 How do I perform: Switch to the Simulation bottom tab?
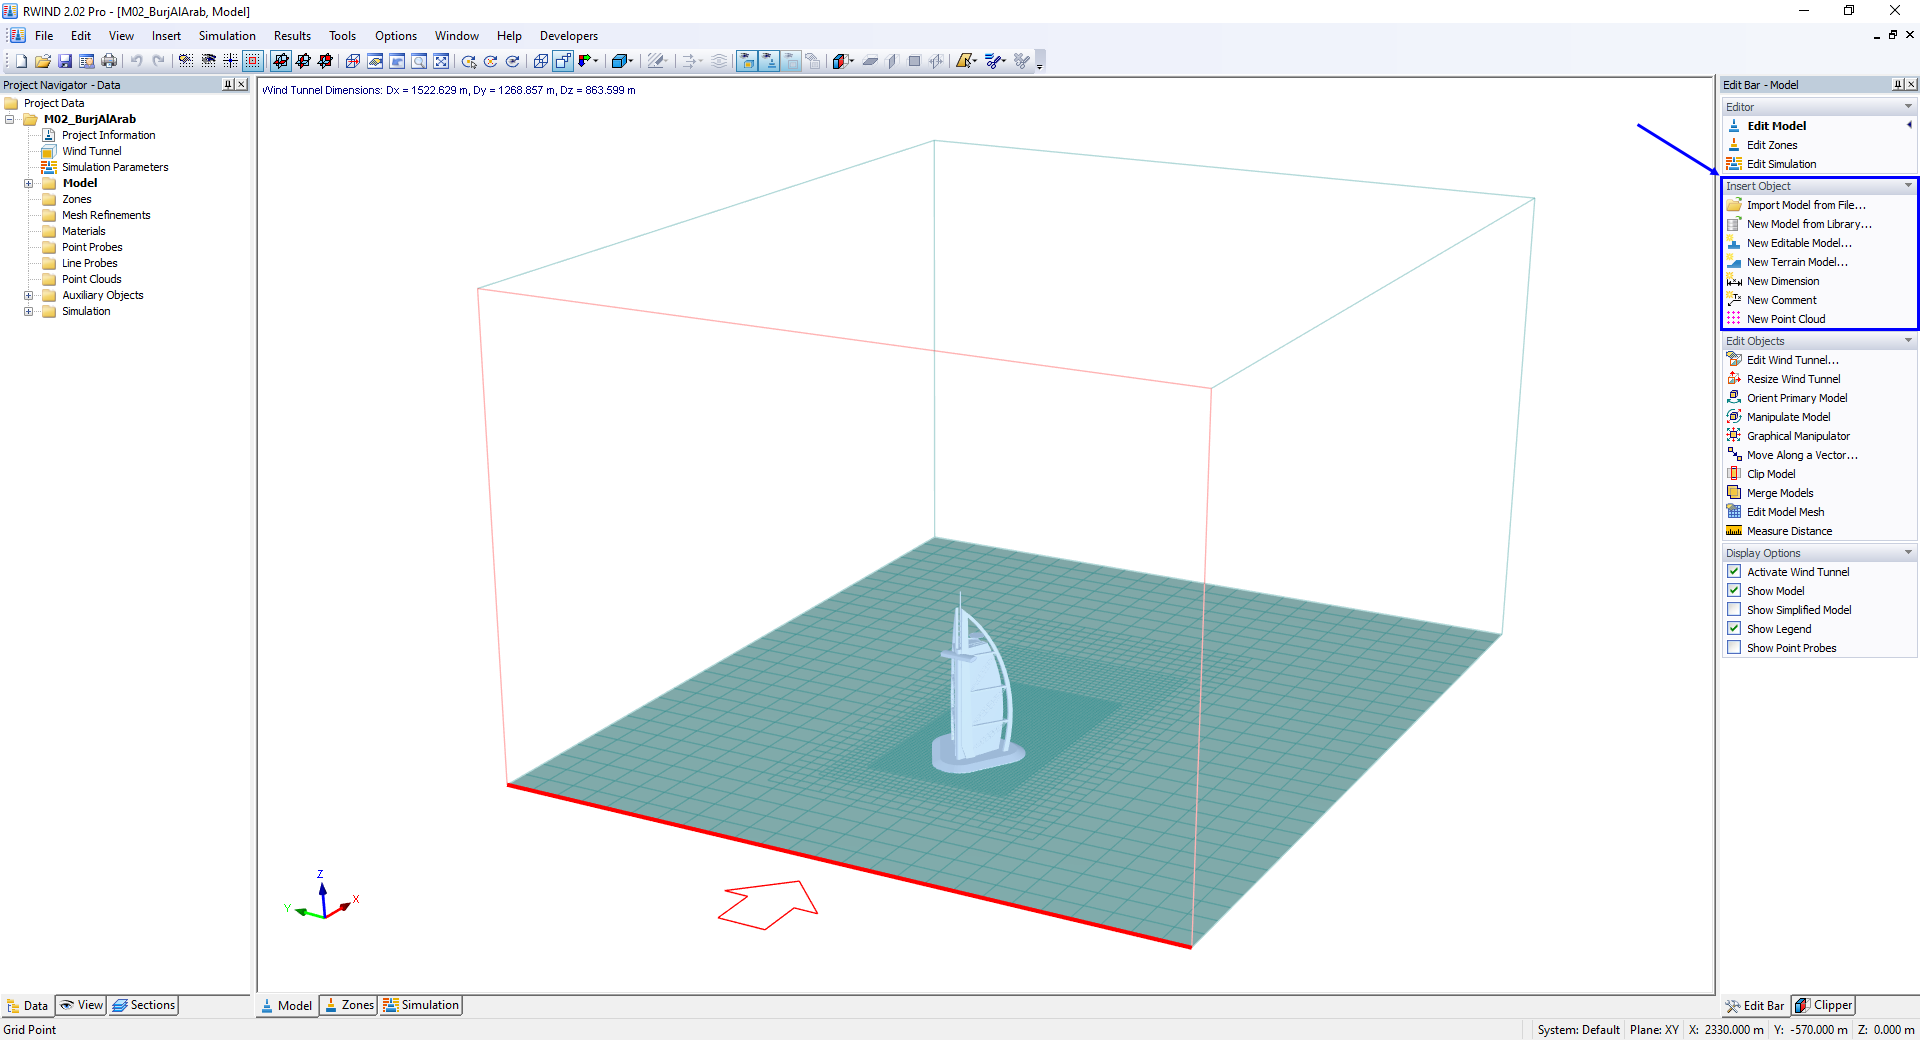click(421, 1005)
